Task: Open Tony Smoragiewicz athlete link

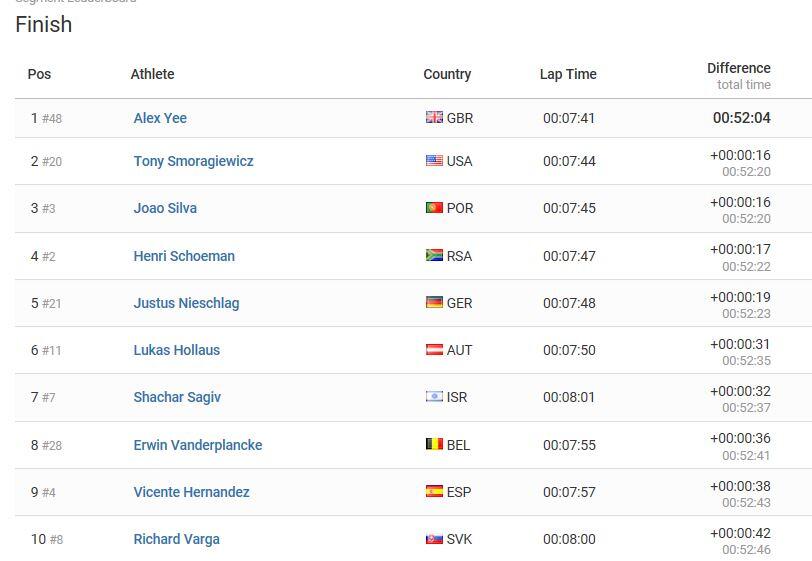Action: [193, 161]
